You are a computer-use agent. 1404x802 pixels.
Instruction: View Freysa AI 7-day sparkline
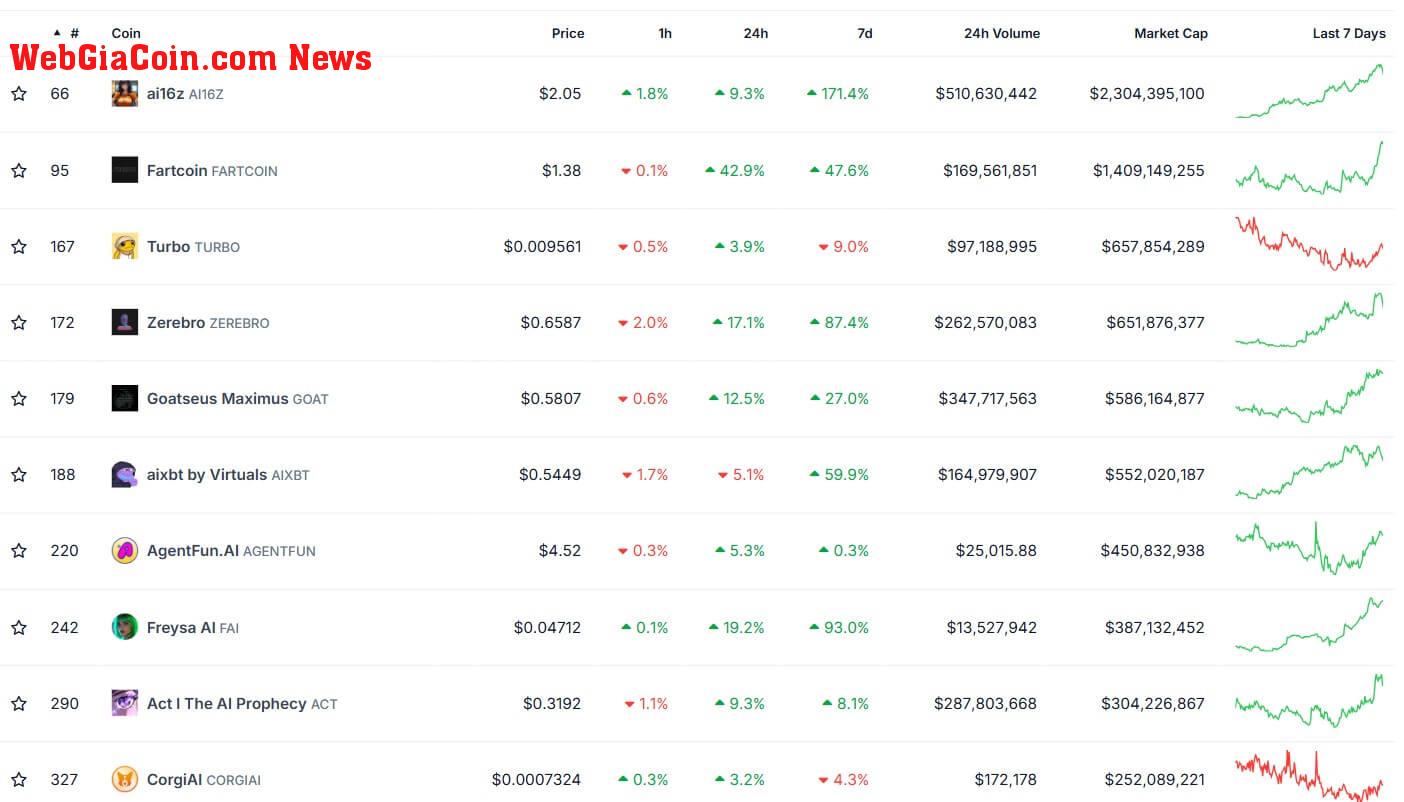(1310, 625)
